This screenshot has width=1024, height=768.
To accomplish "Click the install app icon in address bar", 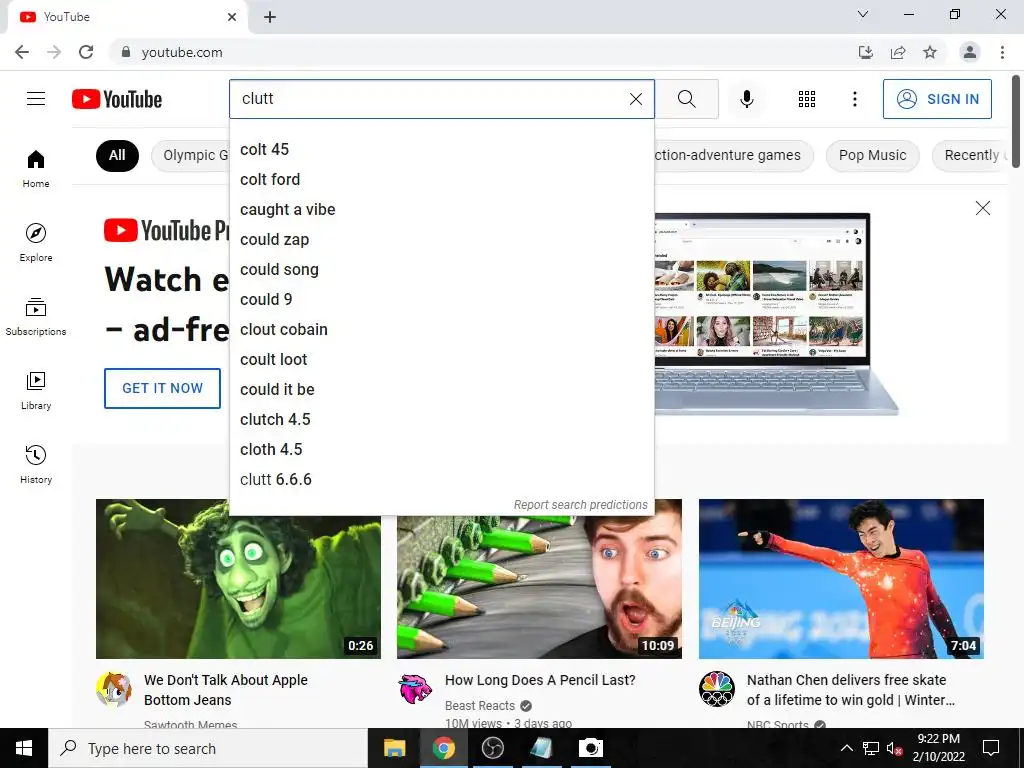I will tap(866, 52).
